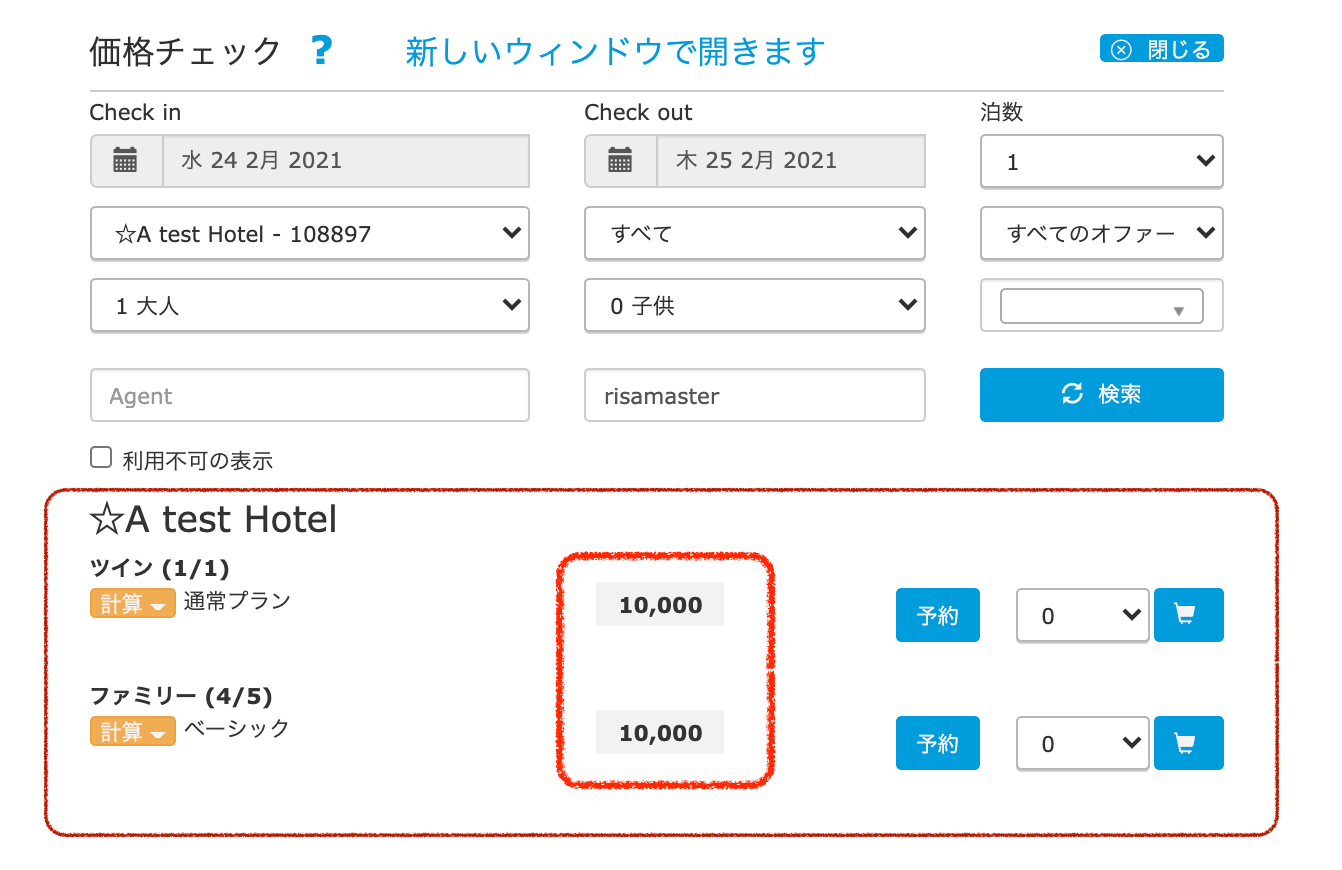Click the Check out calendar icon
The image size is (1342, 870).
(x=620, y=160)
